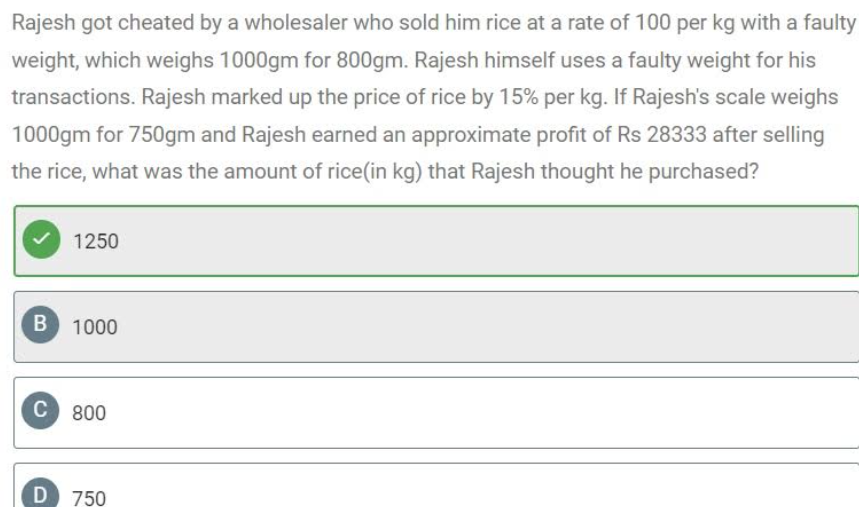Click the last question line ending 'he purchased?'
Screen dimensions: 859x507
click(385, 172)
